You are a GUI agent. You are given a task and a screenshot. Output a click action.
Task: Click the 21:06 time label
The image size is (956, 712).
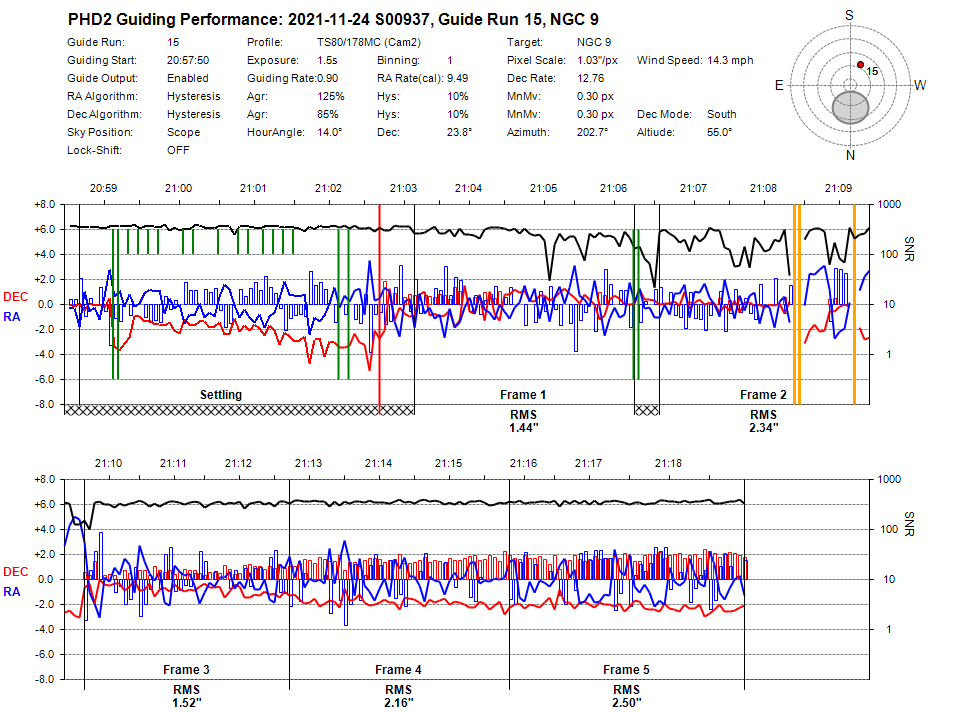(x=613, y=188)
